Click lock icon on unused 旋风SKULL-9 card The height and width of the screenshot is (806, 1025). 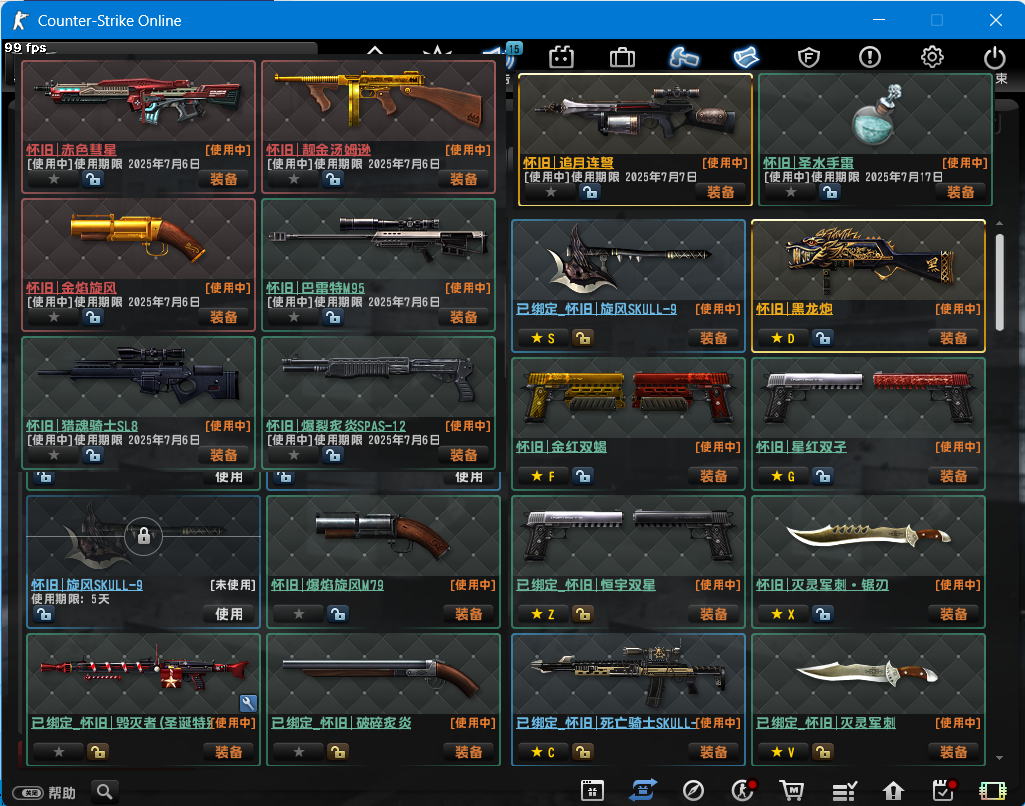click(44, 614)
